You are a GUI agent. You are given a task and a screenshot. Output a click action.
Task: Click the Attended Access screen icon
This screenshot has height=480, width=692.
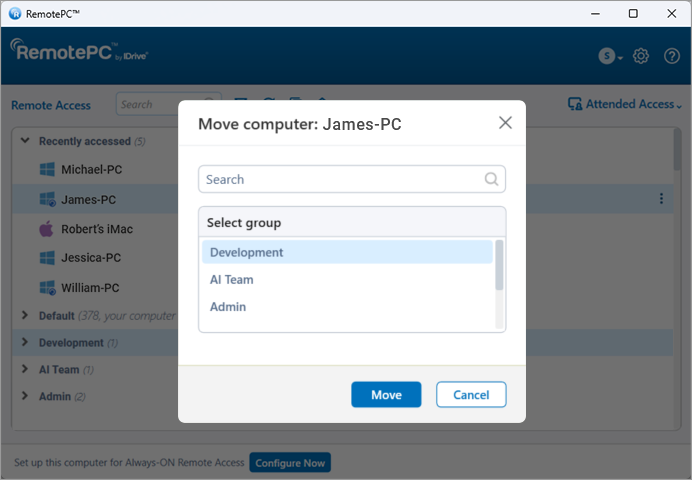[575, 104]
